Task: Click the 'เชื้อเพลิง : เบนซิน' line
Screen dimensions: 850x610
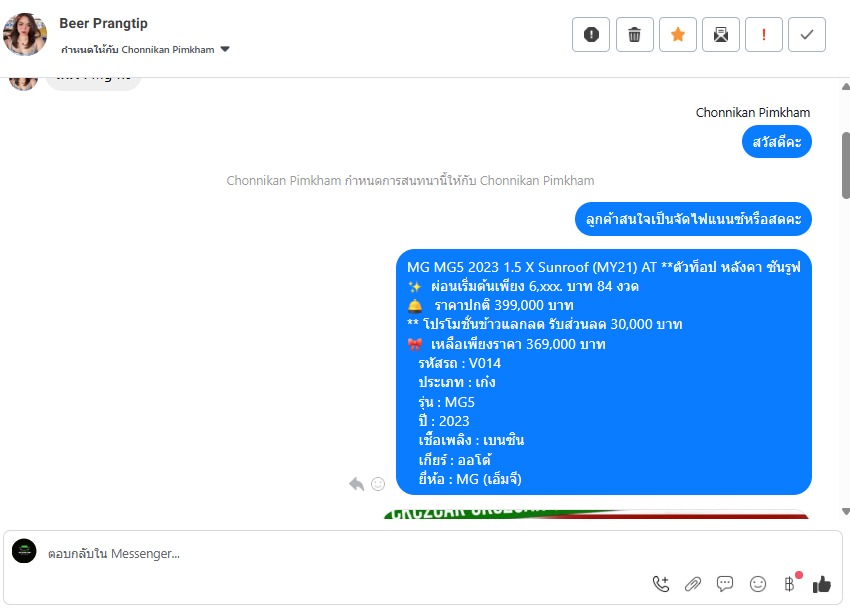Action: (471, 440)
